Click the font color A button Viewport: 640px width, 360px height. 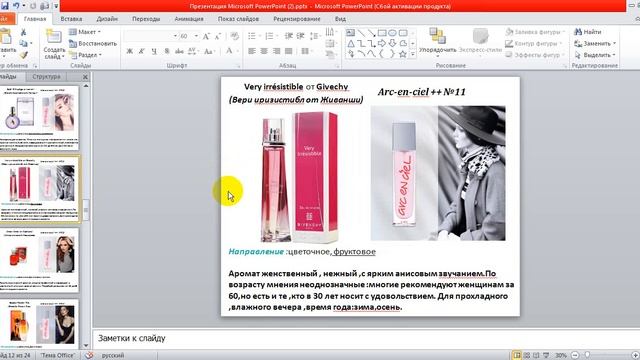click(x=229, y=51)
